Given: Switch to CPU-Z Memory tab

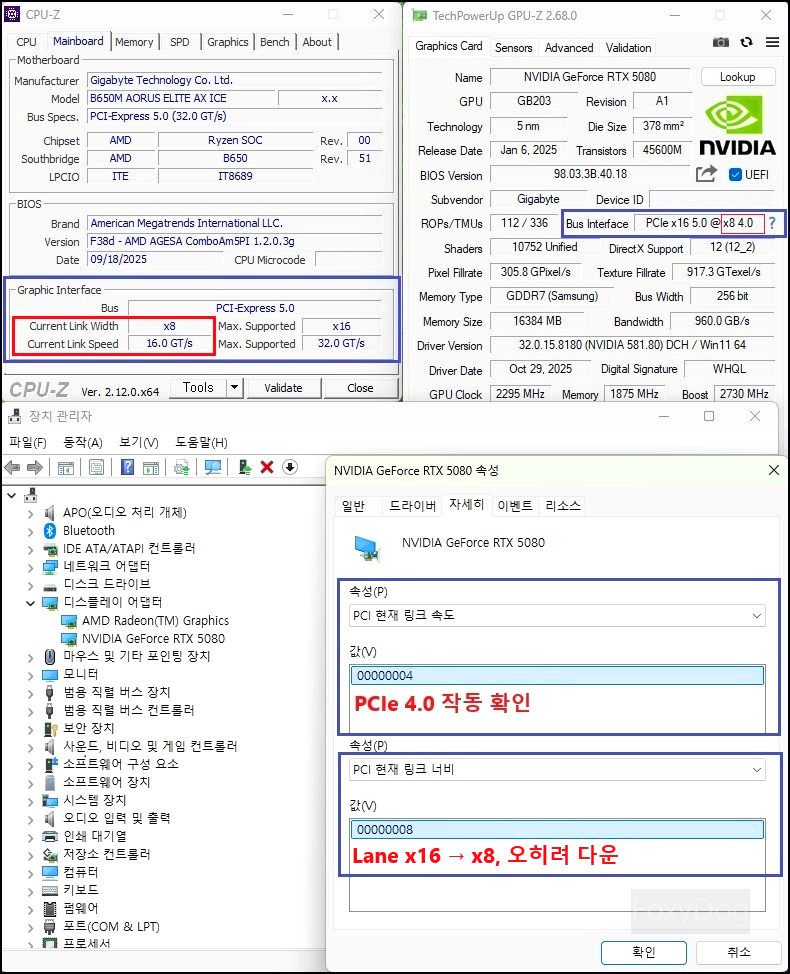Looking at the screenshot, I should pos(134,42).
